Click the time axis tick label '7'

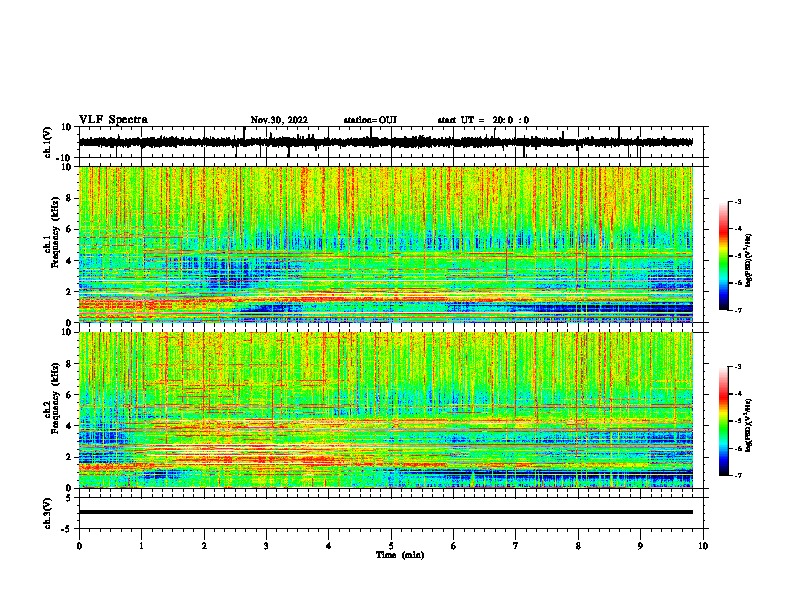516,546
